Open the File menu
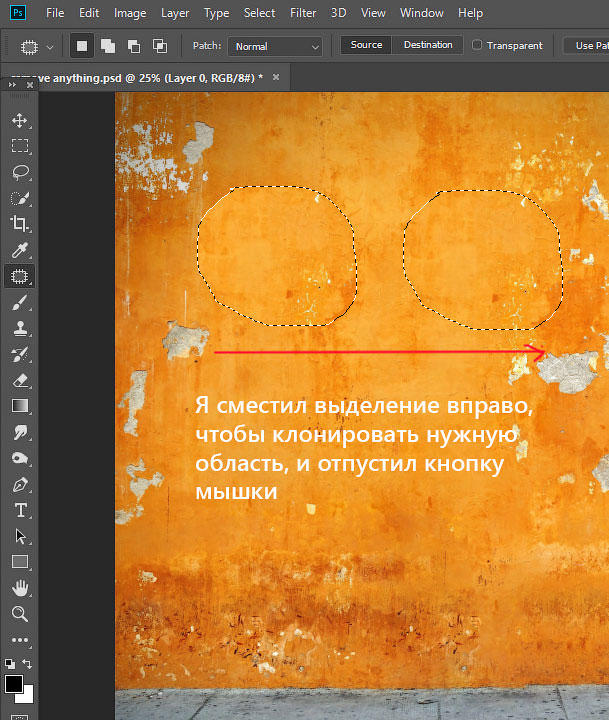The height and width of the screenshot is (720, 609). pyautogui.click(x=55, y=13)
